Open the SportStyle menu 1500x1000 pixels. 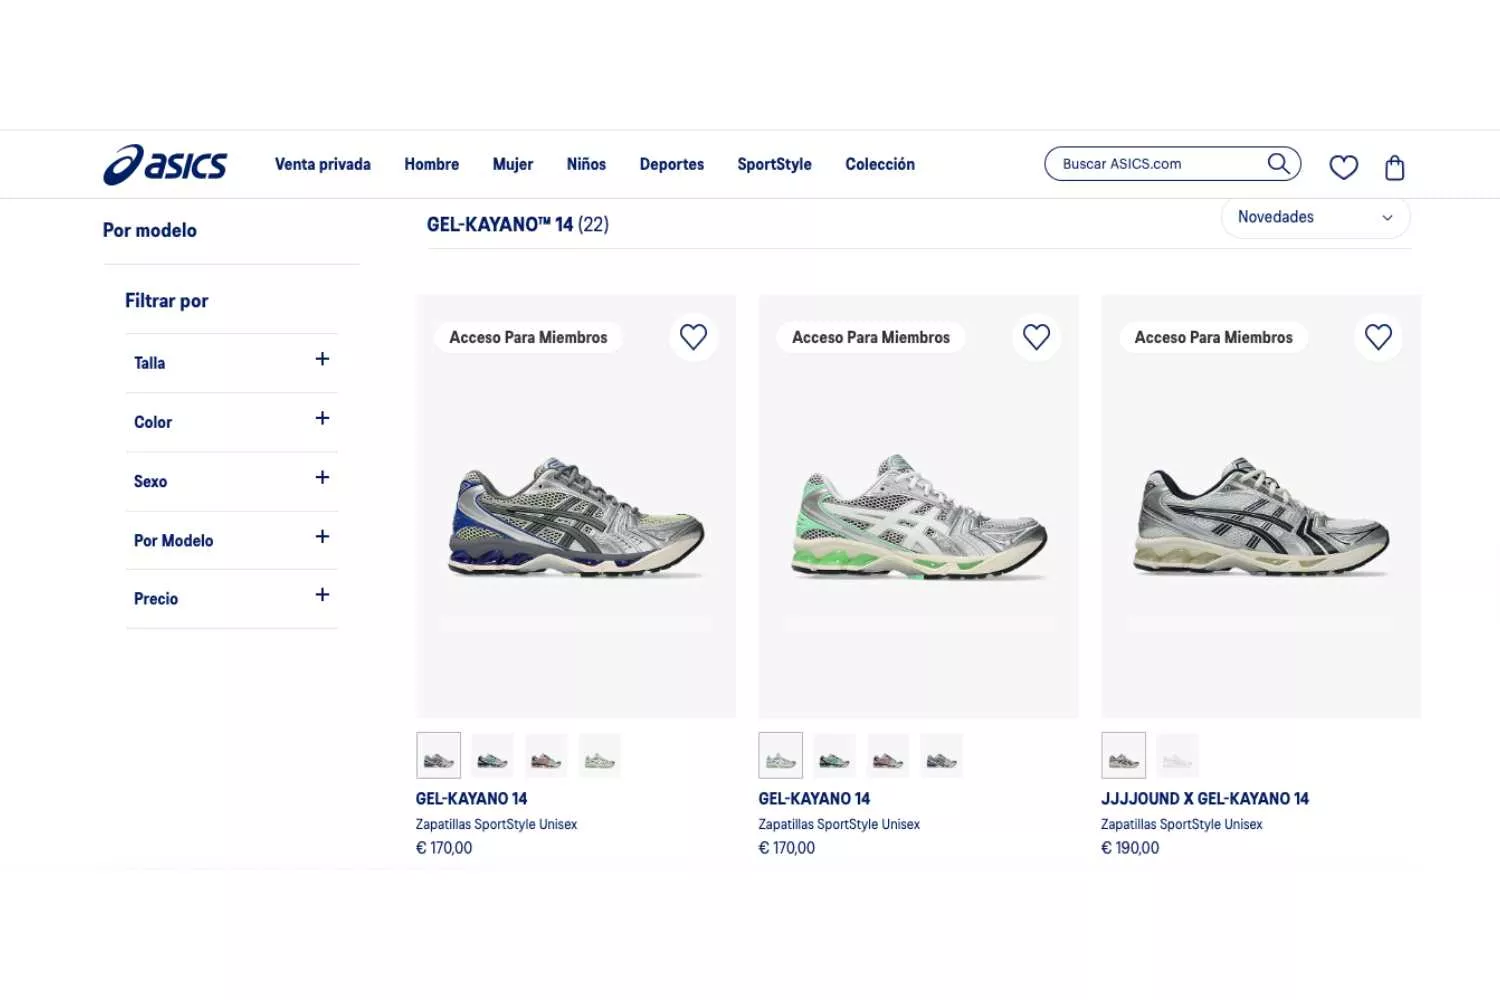(774, 164)
